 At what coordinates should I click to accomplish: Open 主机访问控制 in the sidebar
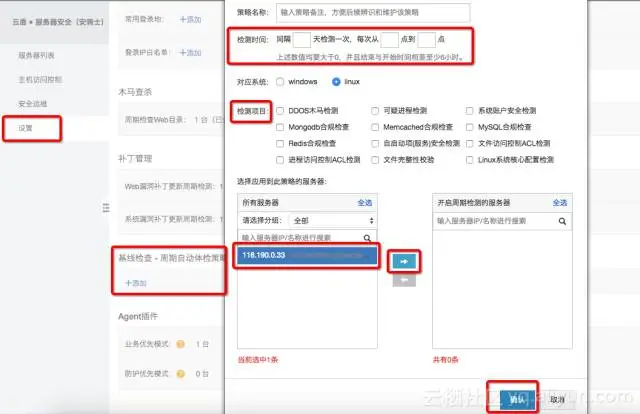coord(40,79)
